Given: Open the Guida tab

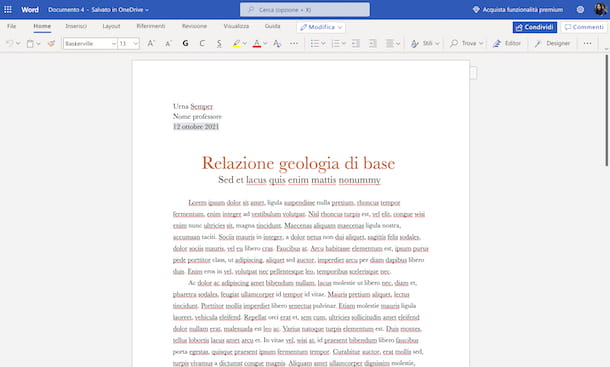Looking at the screenshot, I should pos(272,26).
